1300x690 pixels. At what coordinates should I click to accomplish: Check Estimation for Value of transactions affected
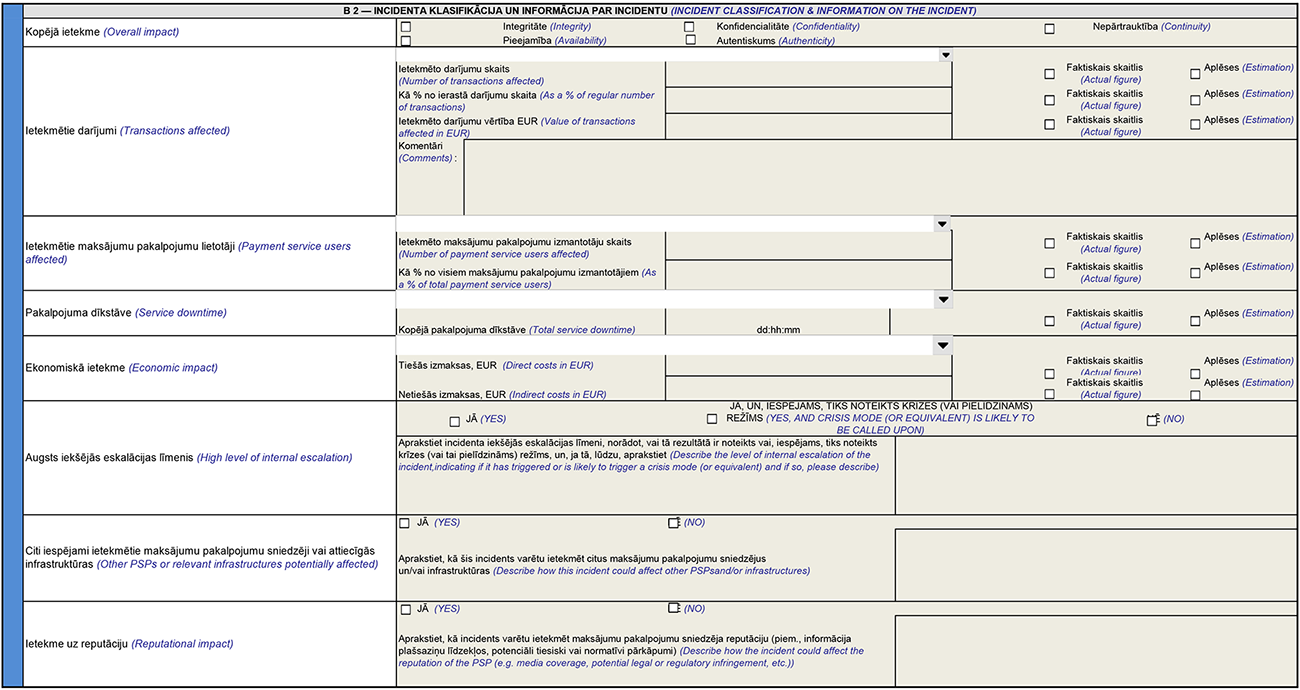[1195, 125]
